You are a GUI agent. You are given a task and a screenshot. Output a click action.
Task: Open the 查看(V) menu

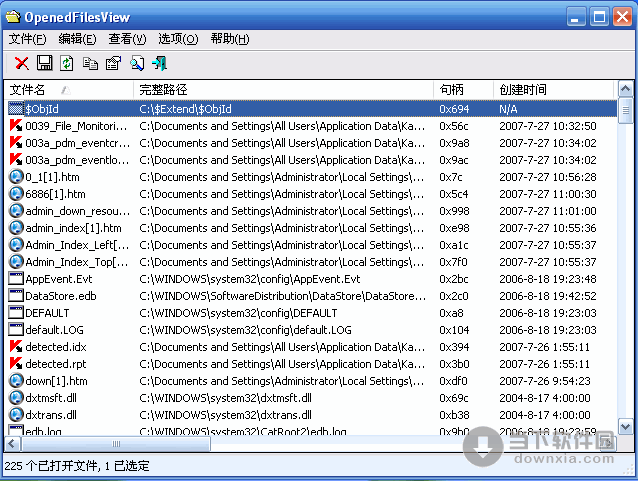[x=127, y=39]
